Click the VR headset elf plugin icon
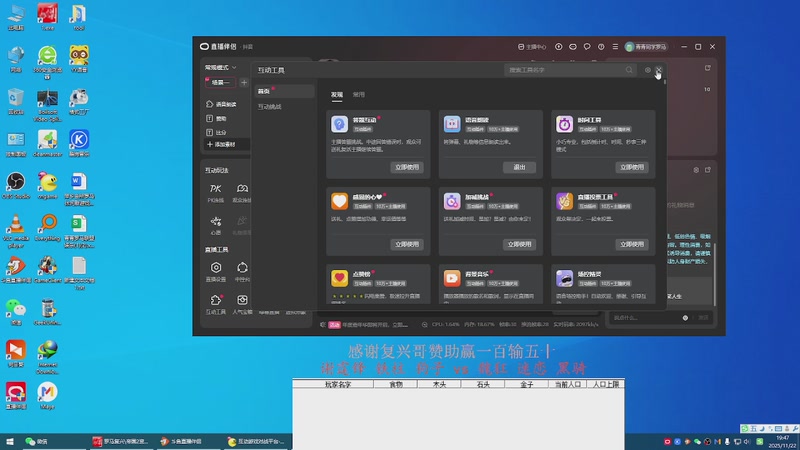Viewport: 800px width, 450px height. [564, 278]
